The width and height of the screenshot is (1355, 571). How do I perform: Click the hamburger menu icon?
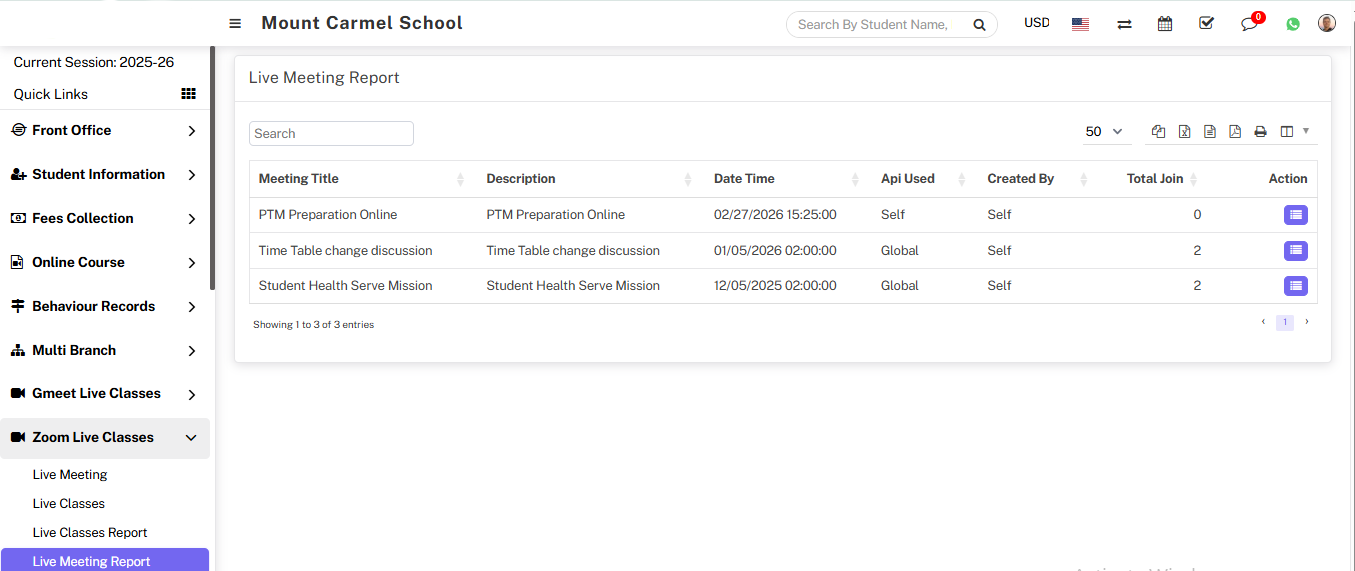(235, 24)
